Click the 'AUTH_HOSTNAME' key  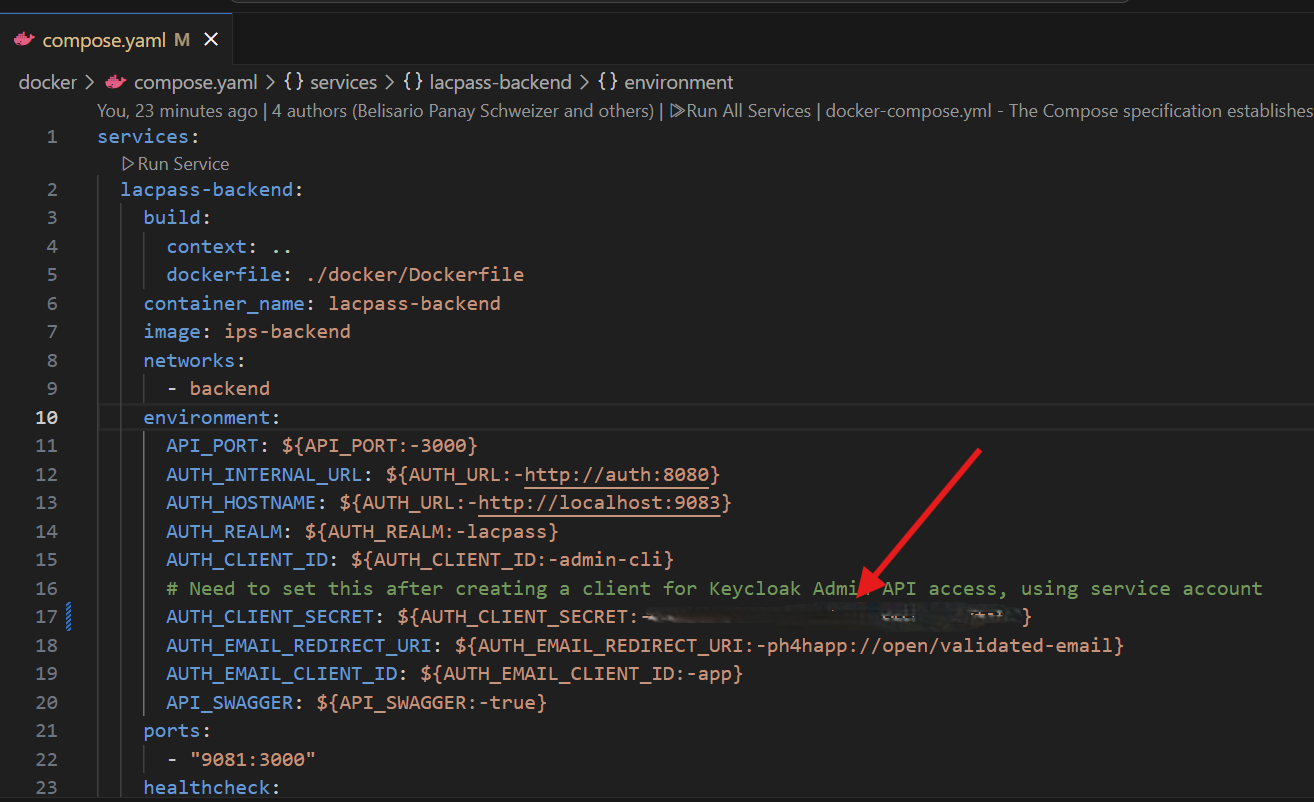click(242, 502)
